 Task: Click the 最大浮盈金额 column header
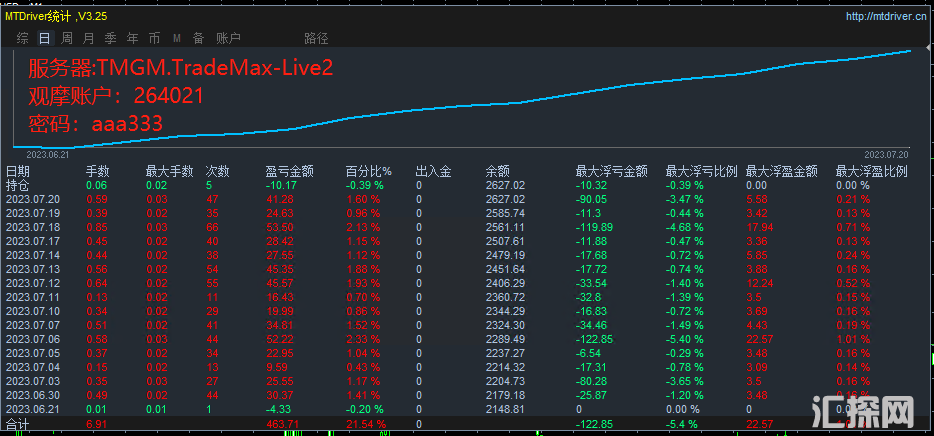point(782,172)
